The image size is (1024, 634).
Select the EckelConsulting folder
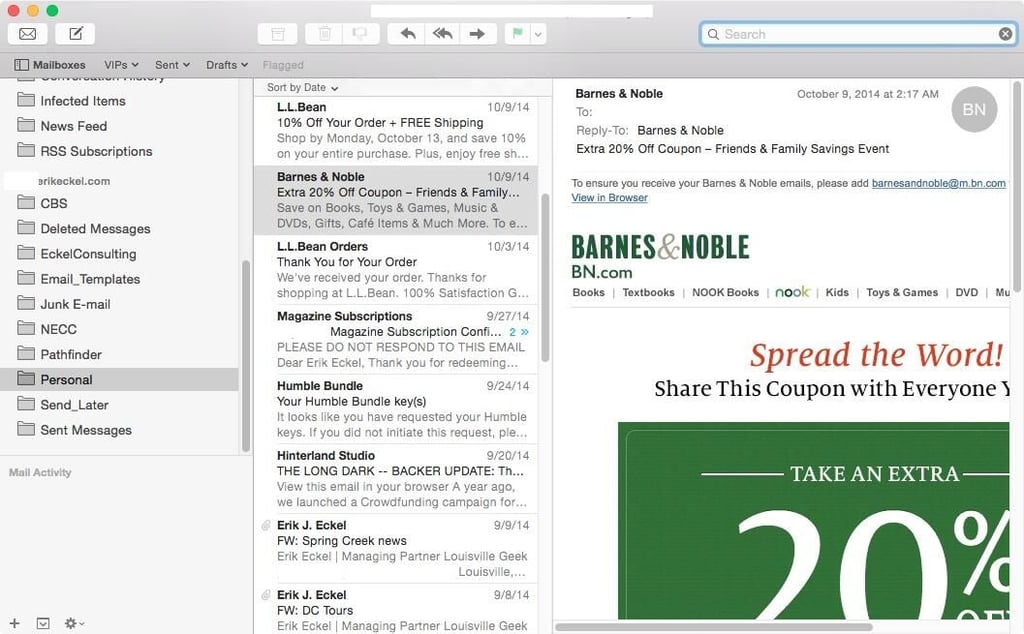[x=119, y=253]
